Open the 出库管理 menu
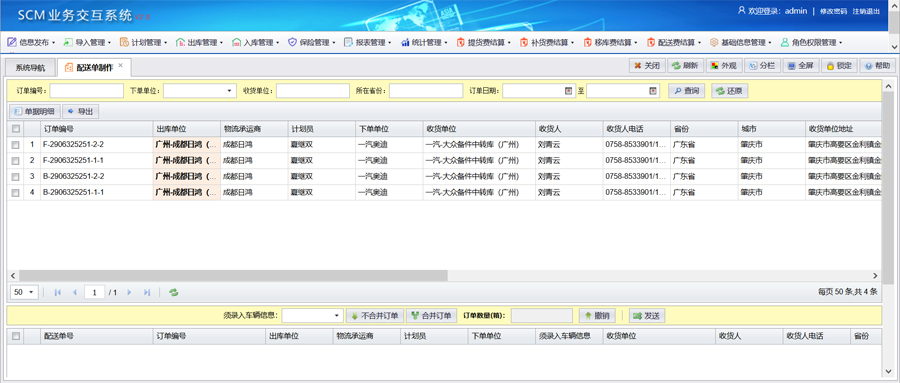The width and height of the screenshot is (900, 383). pyautogui.click(x=200, y=42)
